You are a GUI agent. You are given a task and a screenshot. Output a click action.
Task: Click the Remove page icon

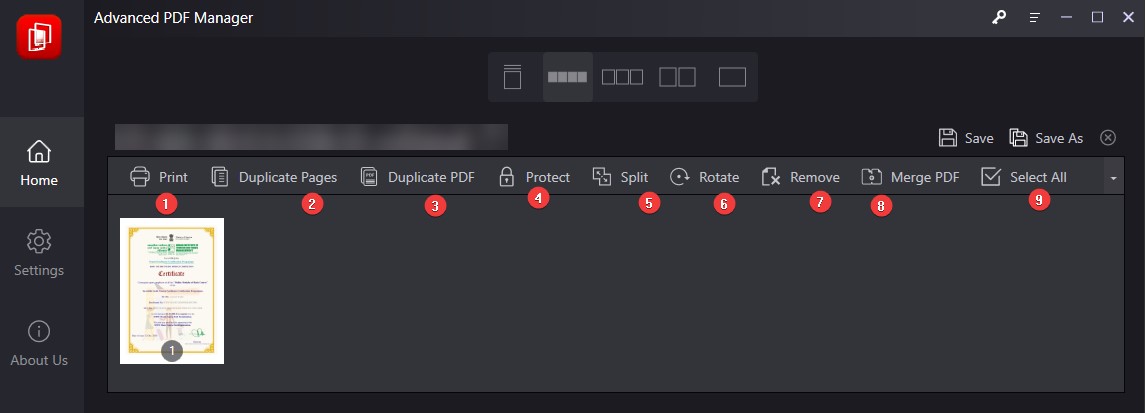770,177
